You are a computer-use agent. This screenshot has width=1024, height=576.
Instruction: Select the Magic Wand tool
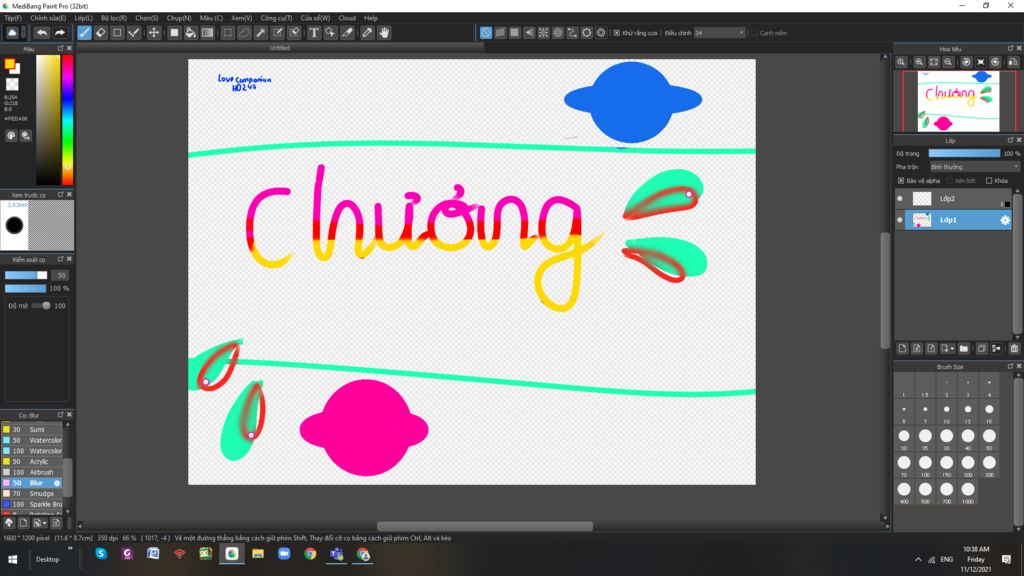261,33
